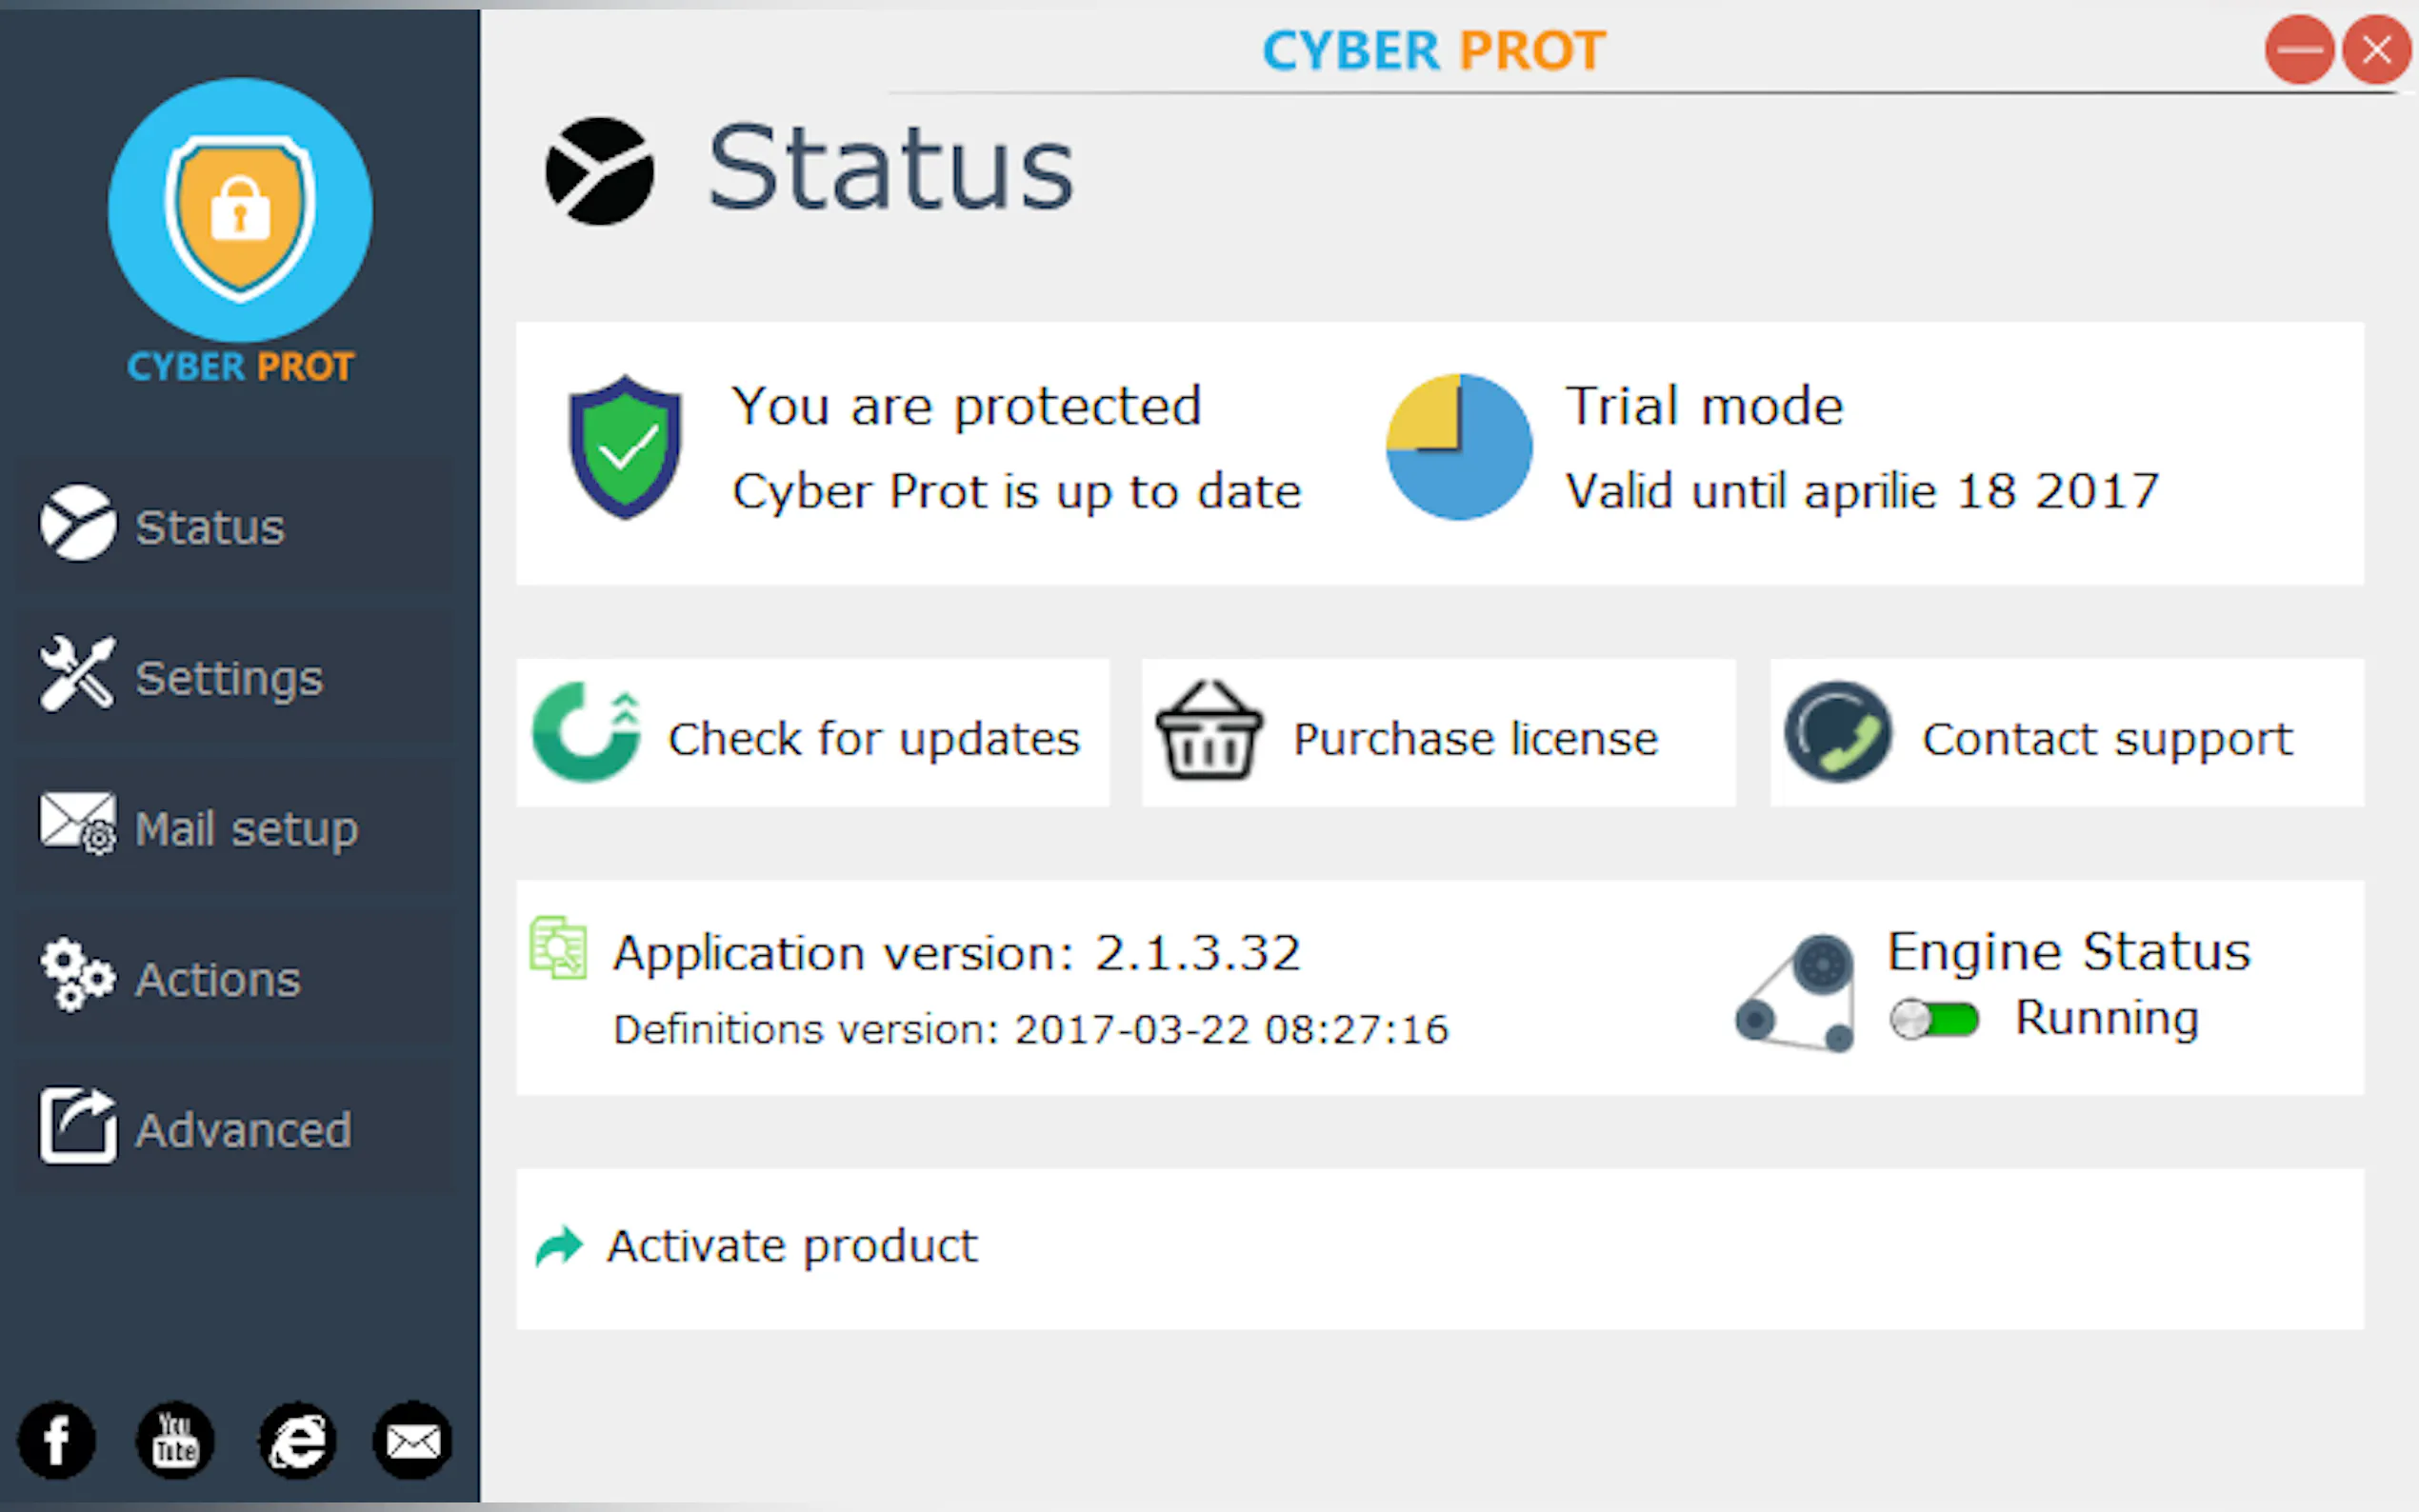Click the YouTube icon in sidebar footer

coord(175,1440)
